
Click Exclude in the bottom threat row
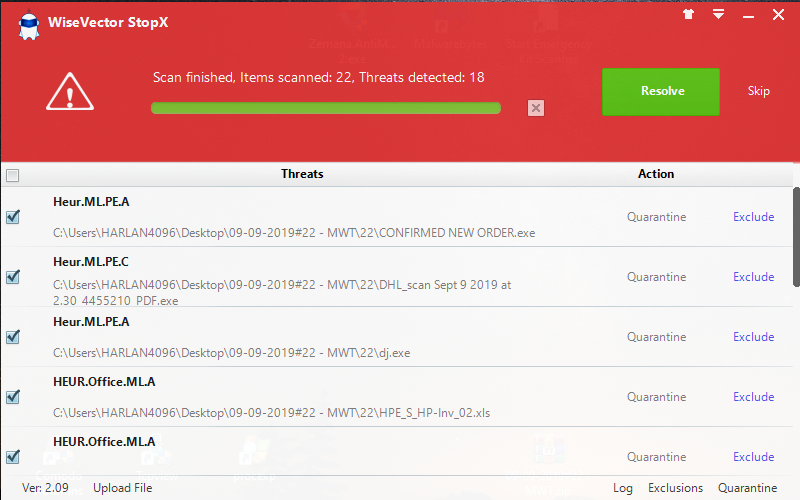[x=754, y=457]
